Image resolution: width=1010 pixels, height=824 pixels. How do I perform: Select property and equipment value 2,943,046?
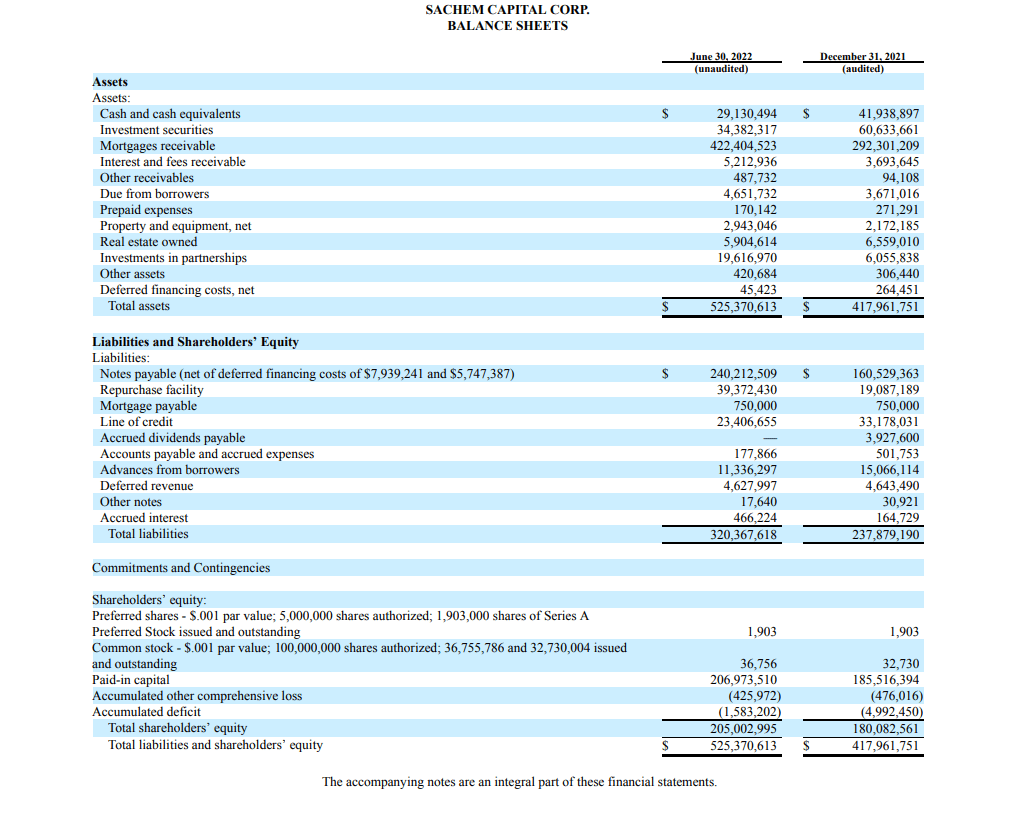[x=750, y=226]
